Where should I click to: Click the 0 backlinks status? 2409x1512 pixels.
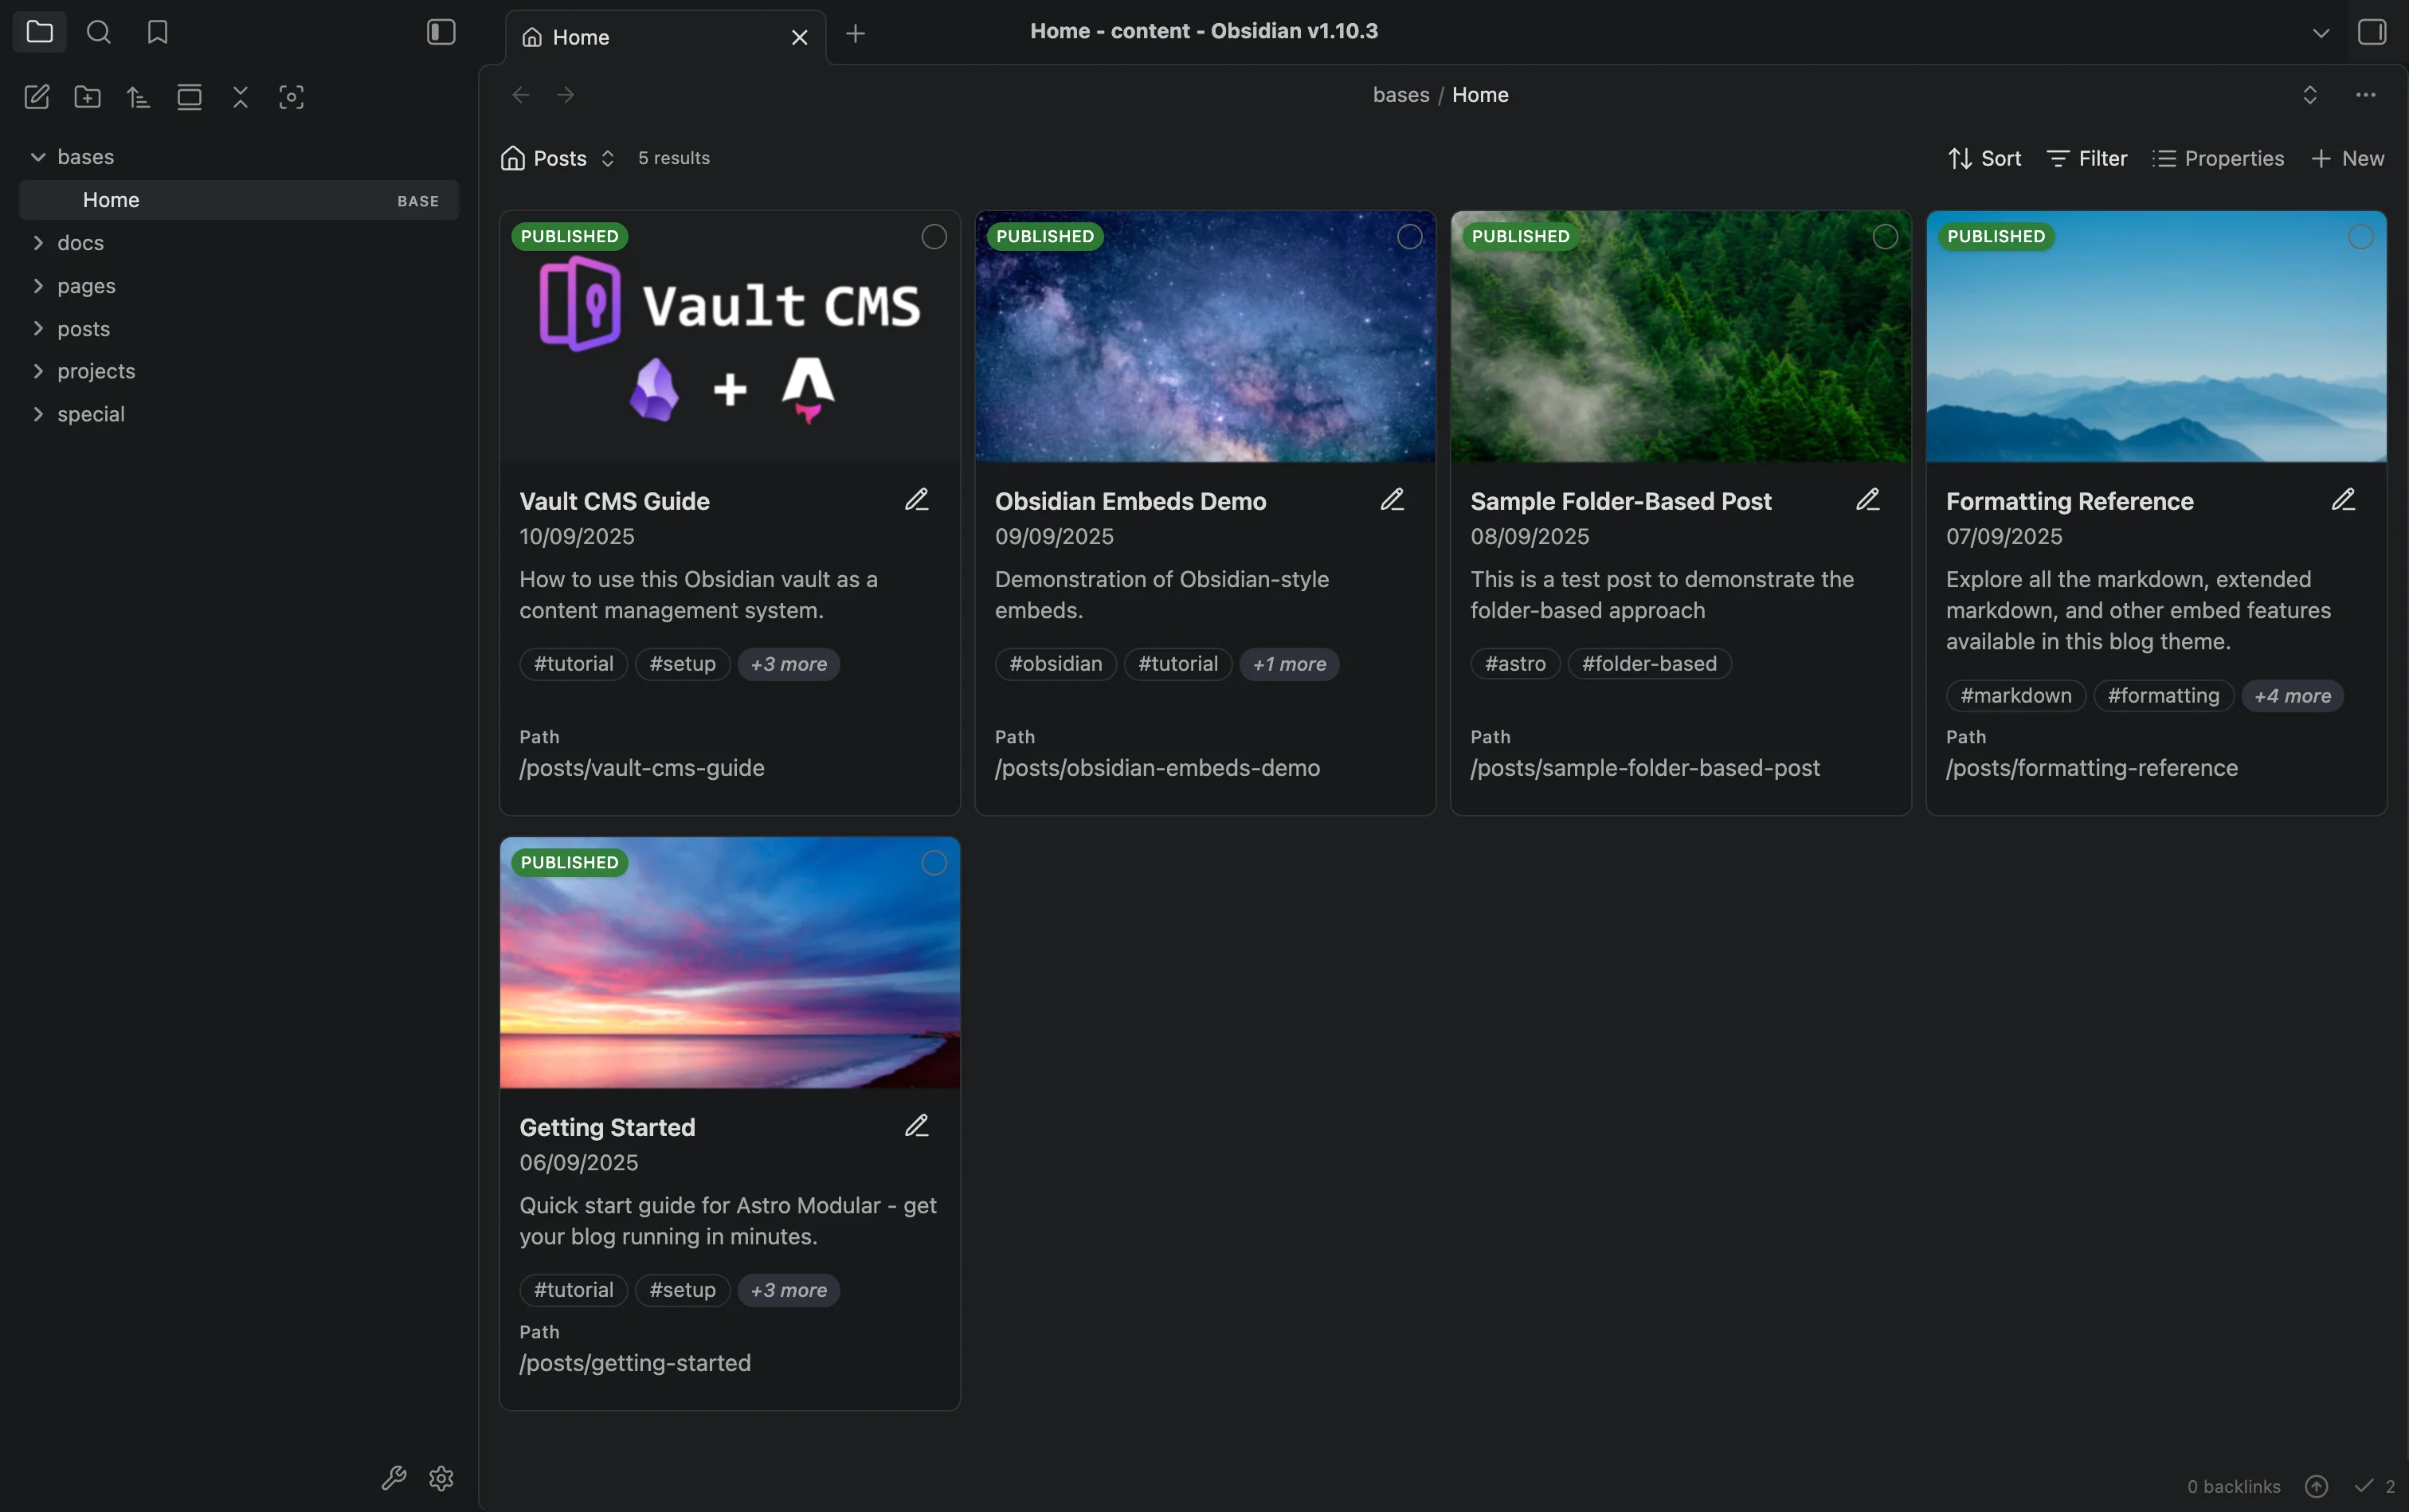(2234, 1486)
